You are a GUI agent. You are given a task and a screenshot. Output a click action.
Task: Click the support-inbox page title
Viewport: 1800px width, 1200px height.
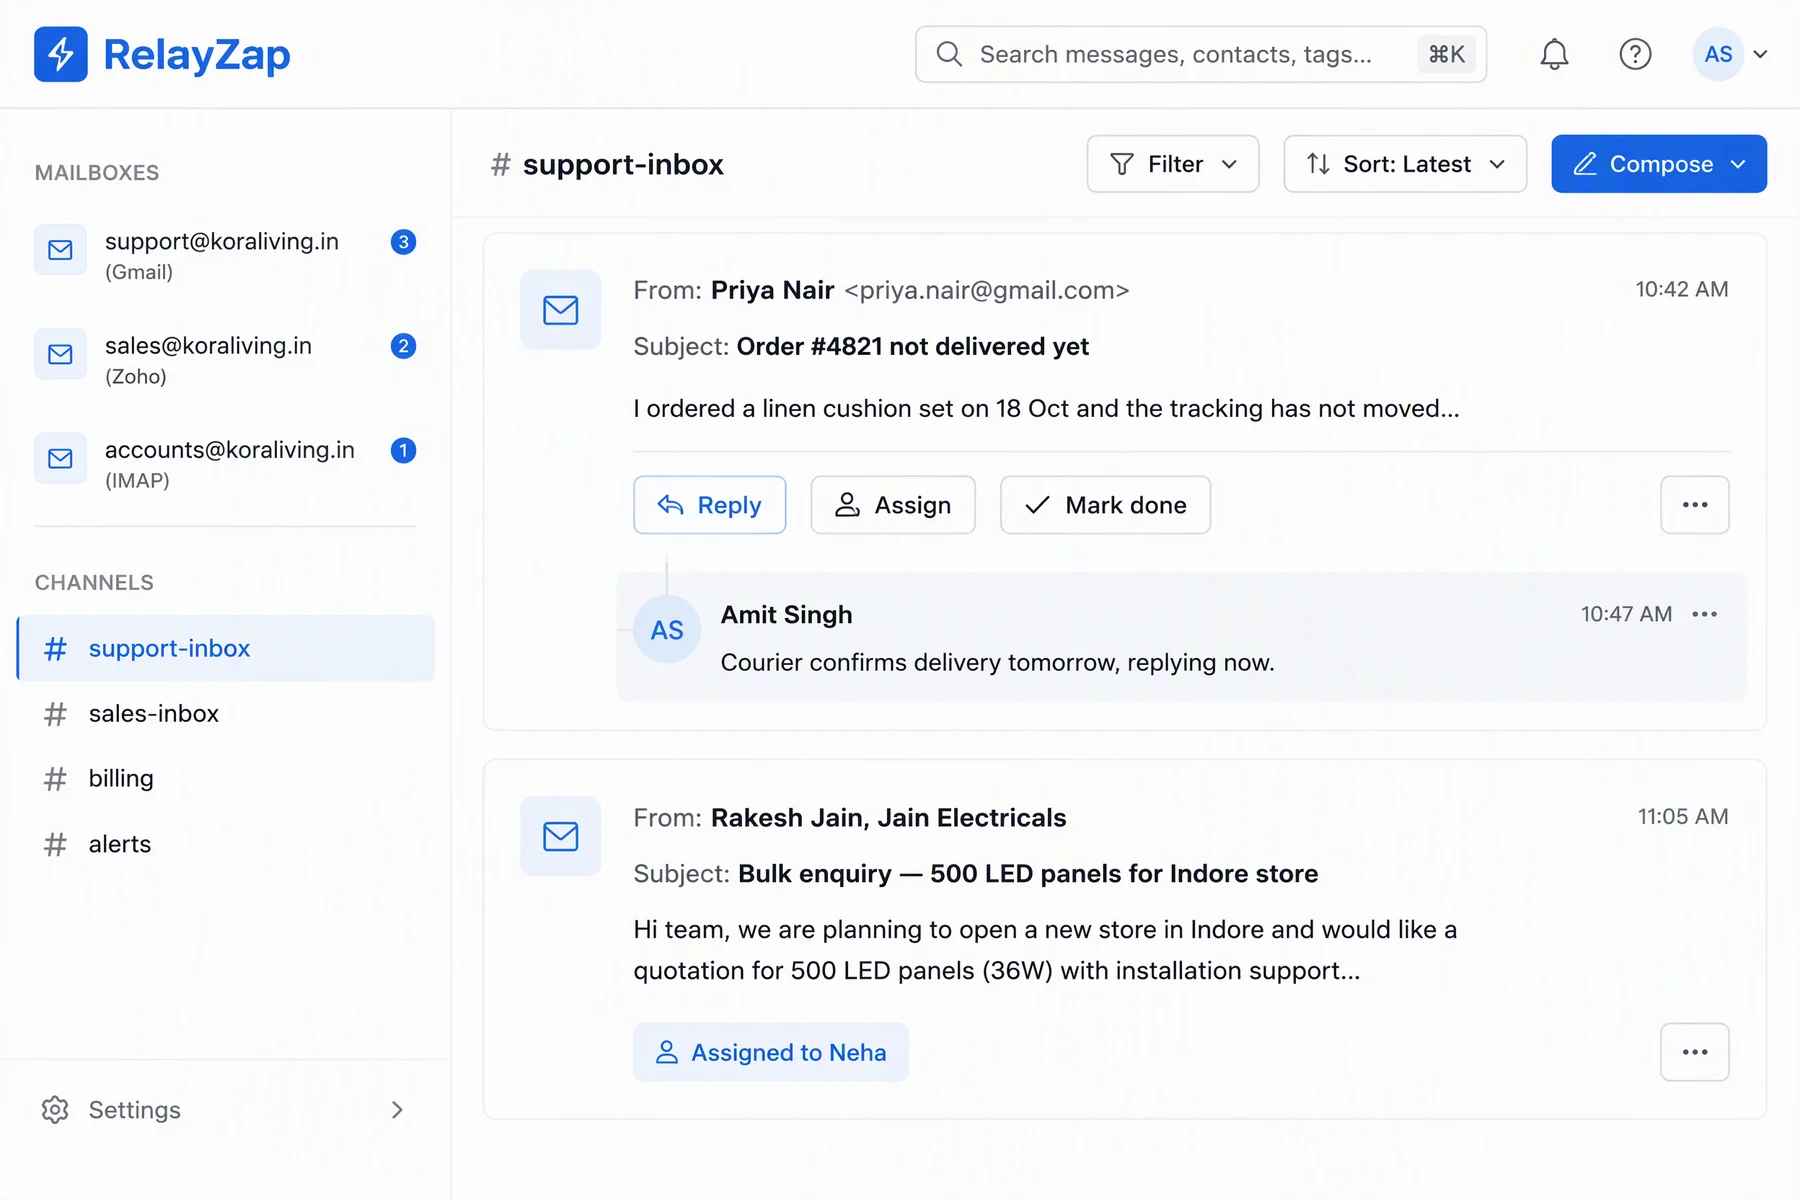point(623,164)
